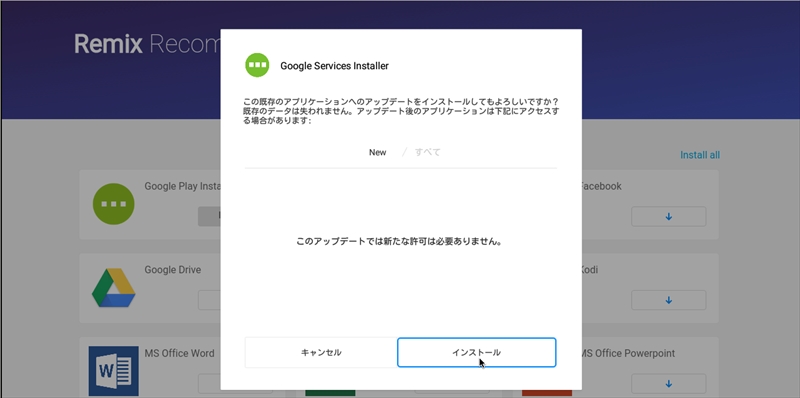Click the MS Office Word label
The height and width of the screenshot is (398, 800).
[179, 353]
